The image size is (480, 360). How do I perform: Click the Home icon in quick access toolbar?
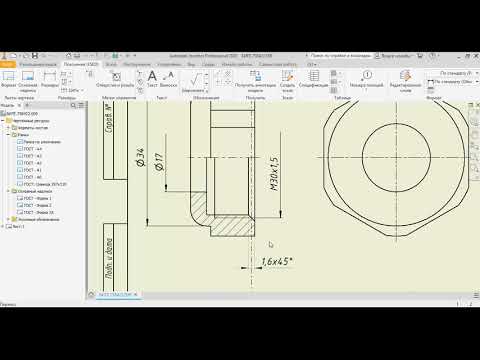[69, 56]
